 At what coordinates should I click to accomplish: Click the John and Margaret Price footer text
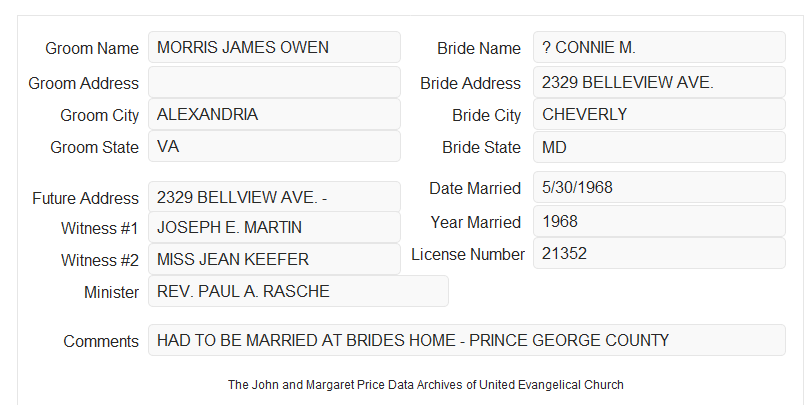(x=426, y=384)
